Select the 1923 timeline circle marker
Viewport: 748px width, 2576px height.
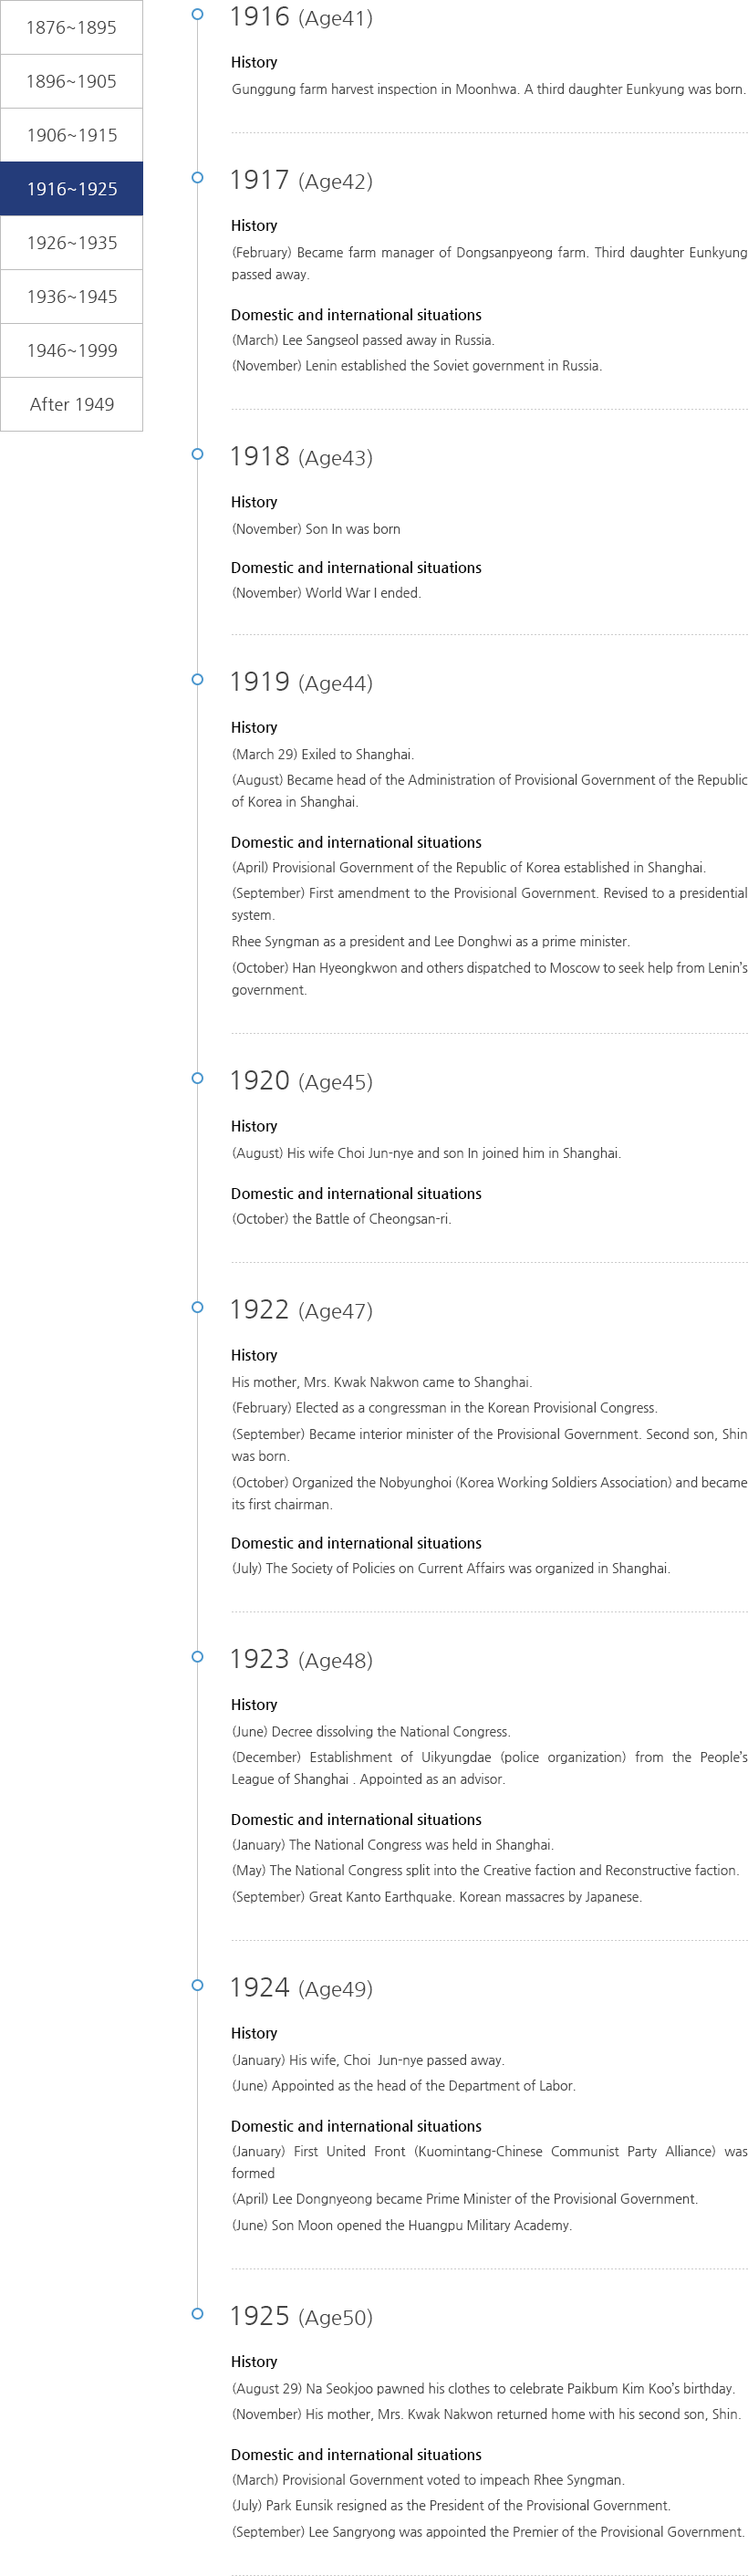coord(197,1656)
